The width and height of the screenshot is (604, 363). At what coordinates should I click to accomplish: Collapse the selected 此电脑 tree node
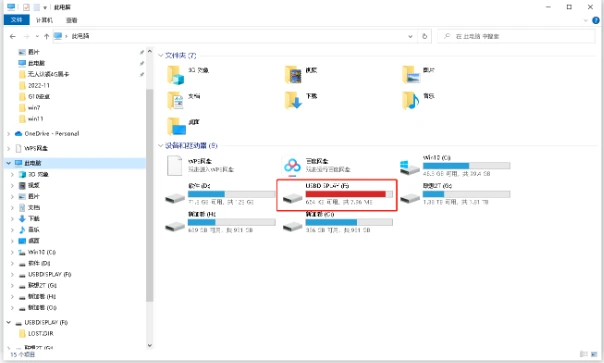[8, 163]
